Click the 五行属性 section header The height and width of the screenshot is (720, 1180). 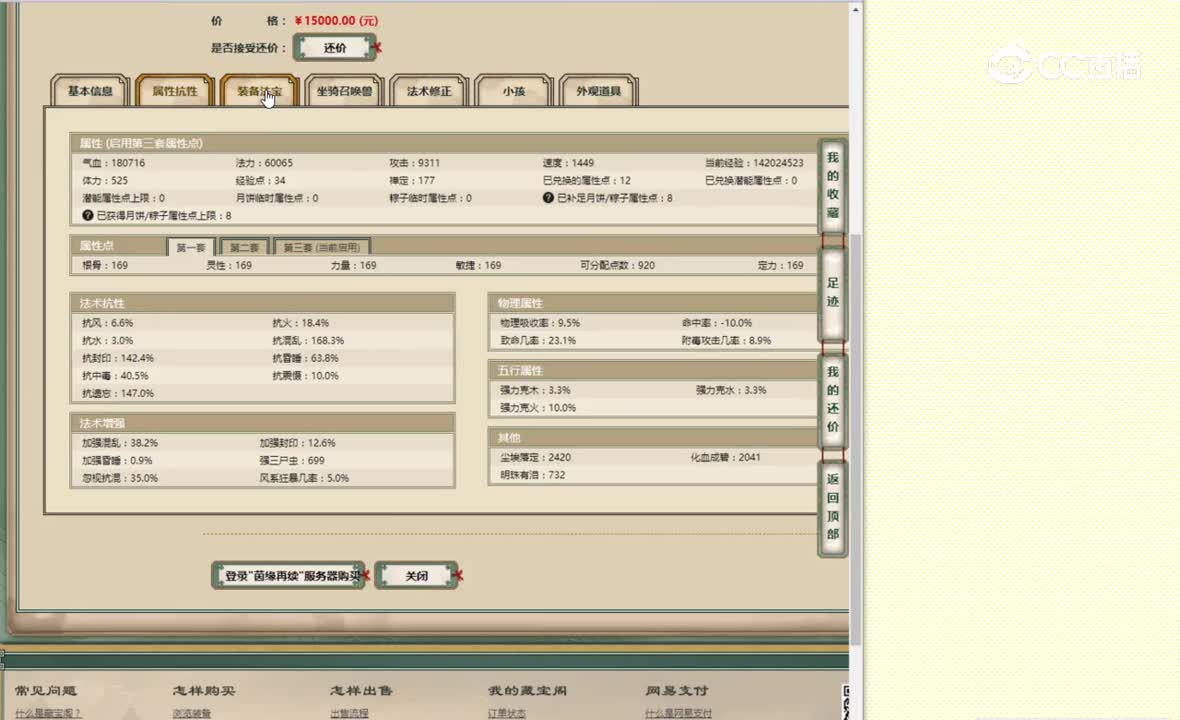point(652,370)
